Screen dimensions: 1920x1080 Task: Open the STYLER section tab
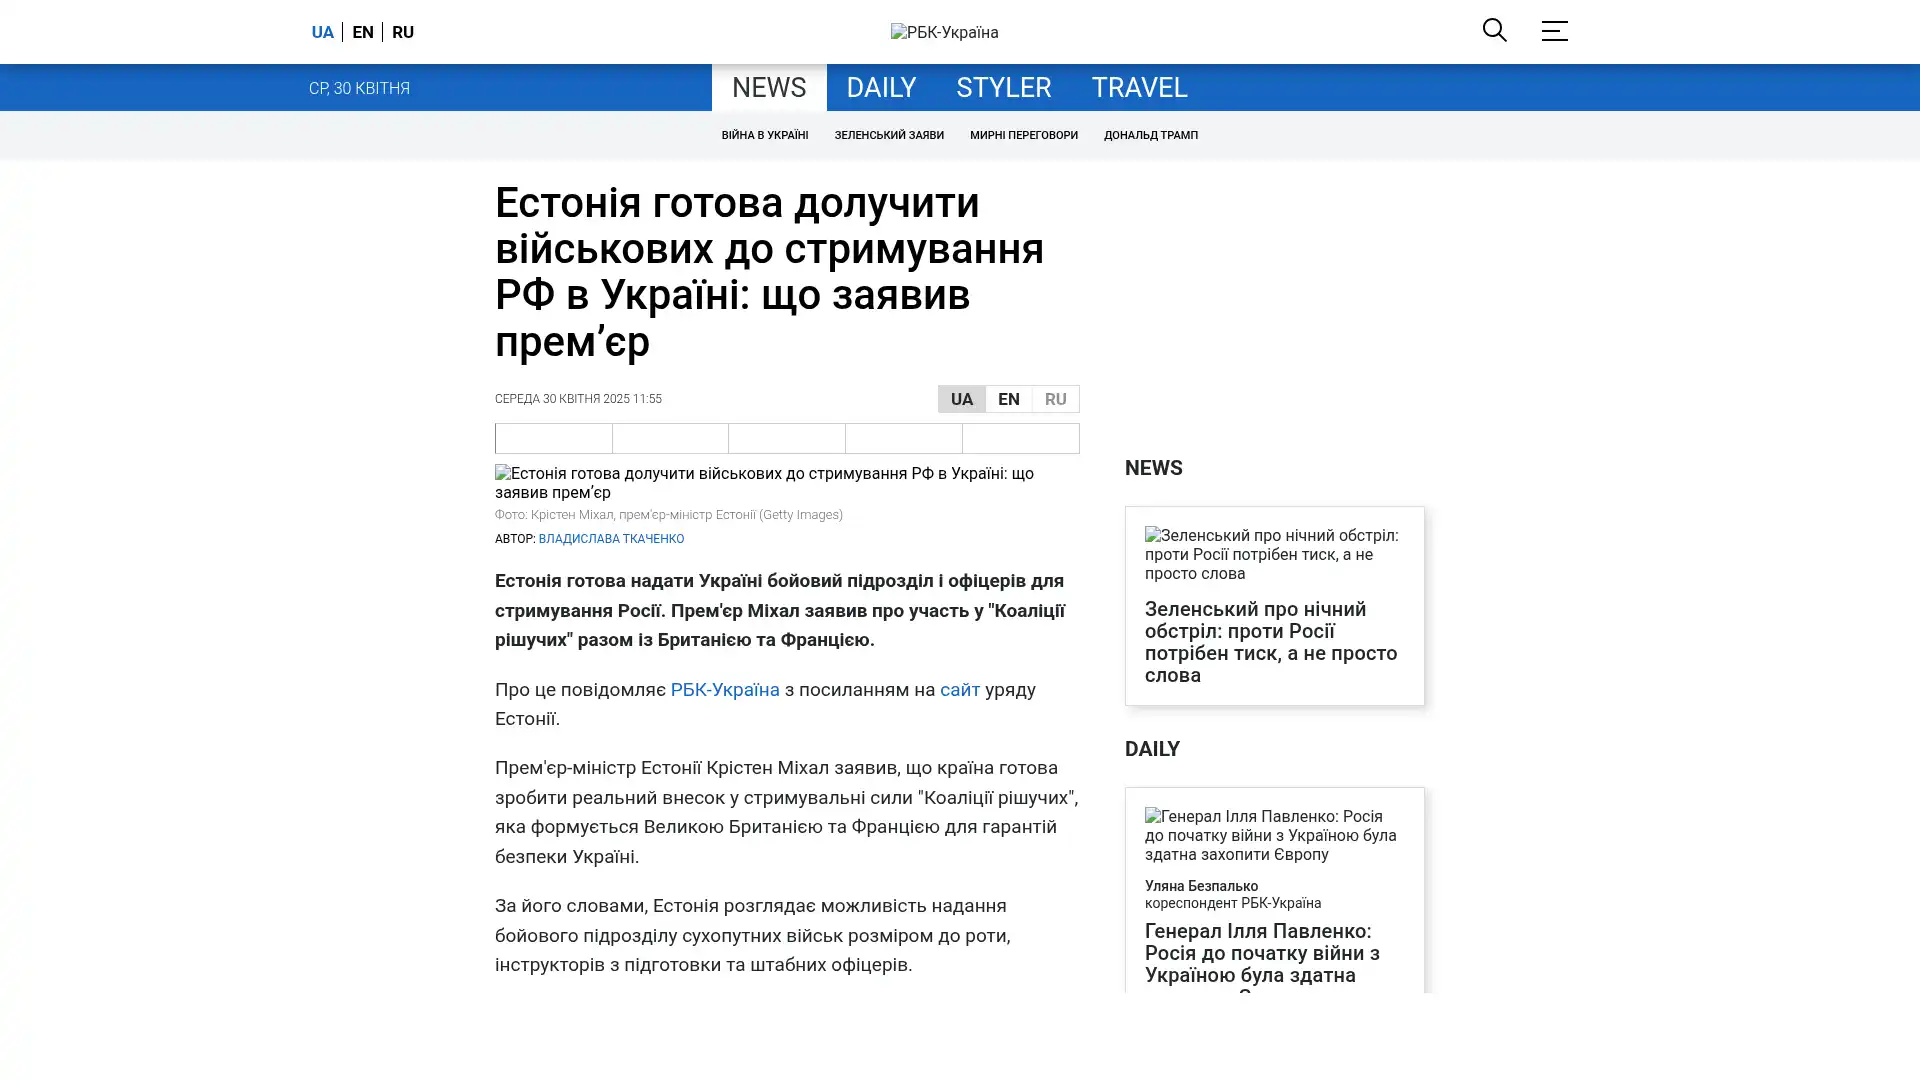1003,88
